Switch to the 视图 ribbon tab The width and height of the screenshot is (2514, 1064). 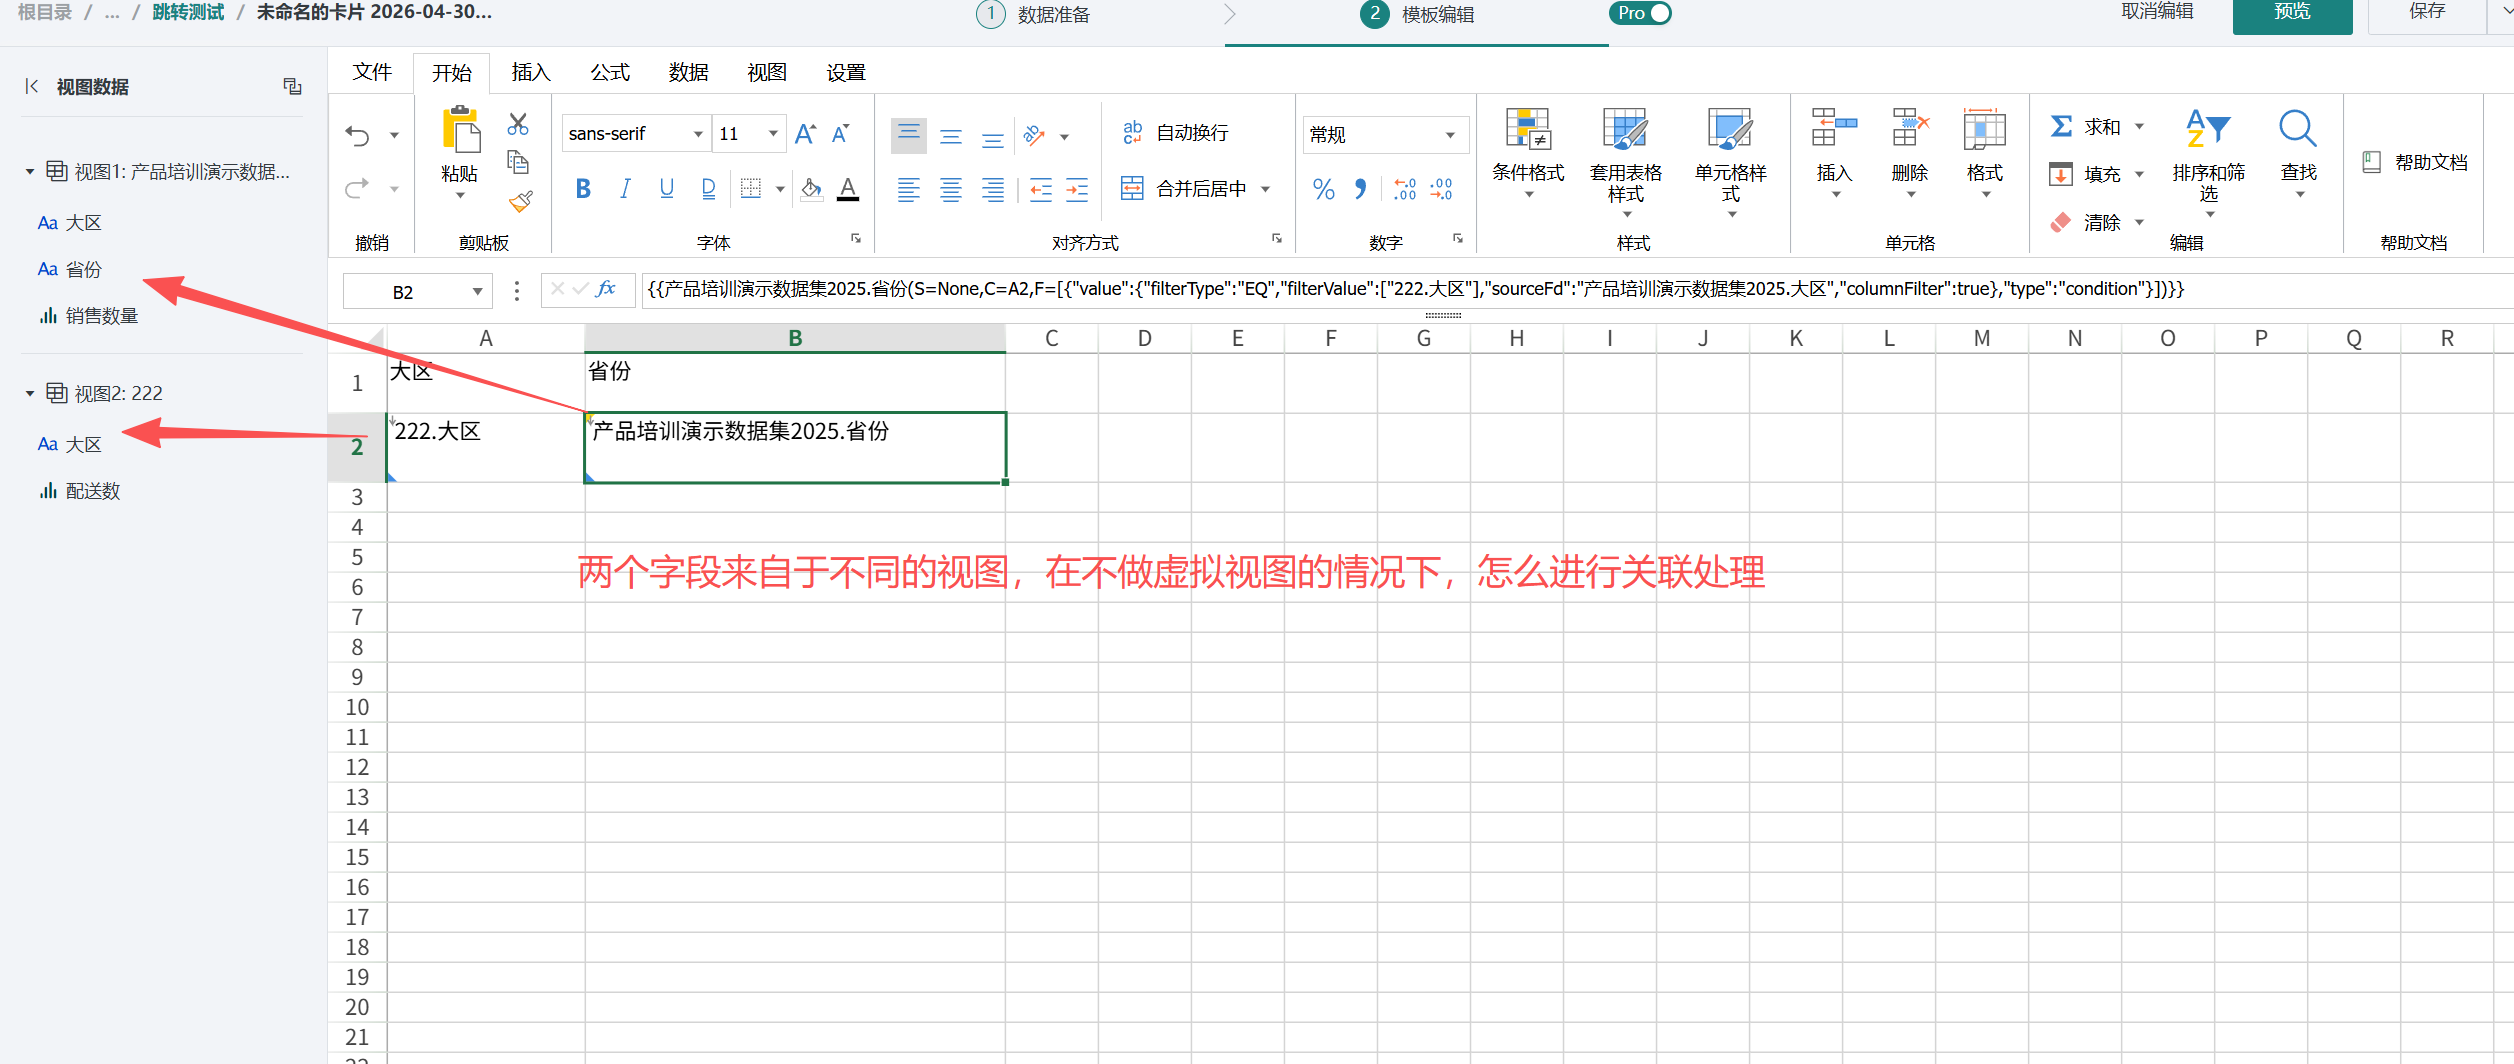pyautogui.click(x=767, y=72)
